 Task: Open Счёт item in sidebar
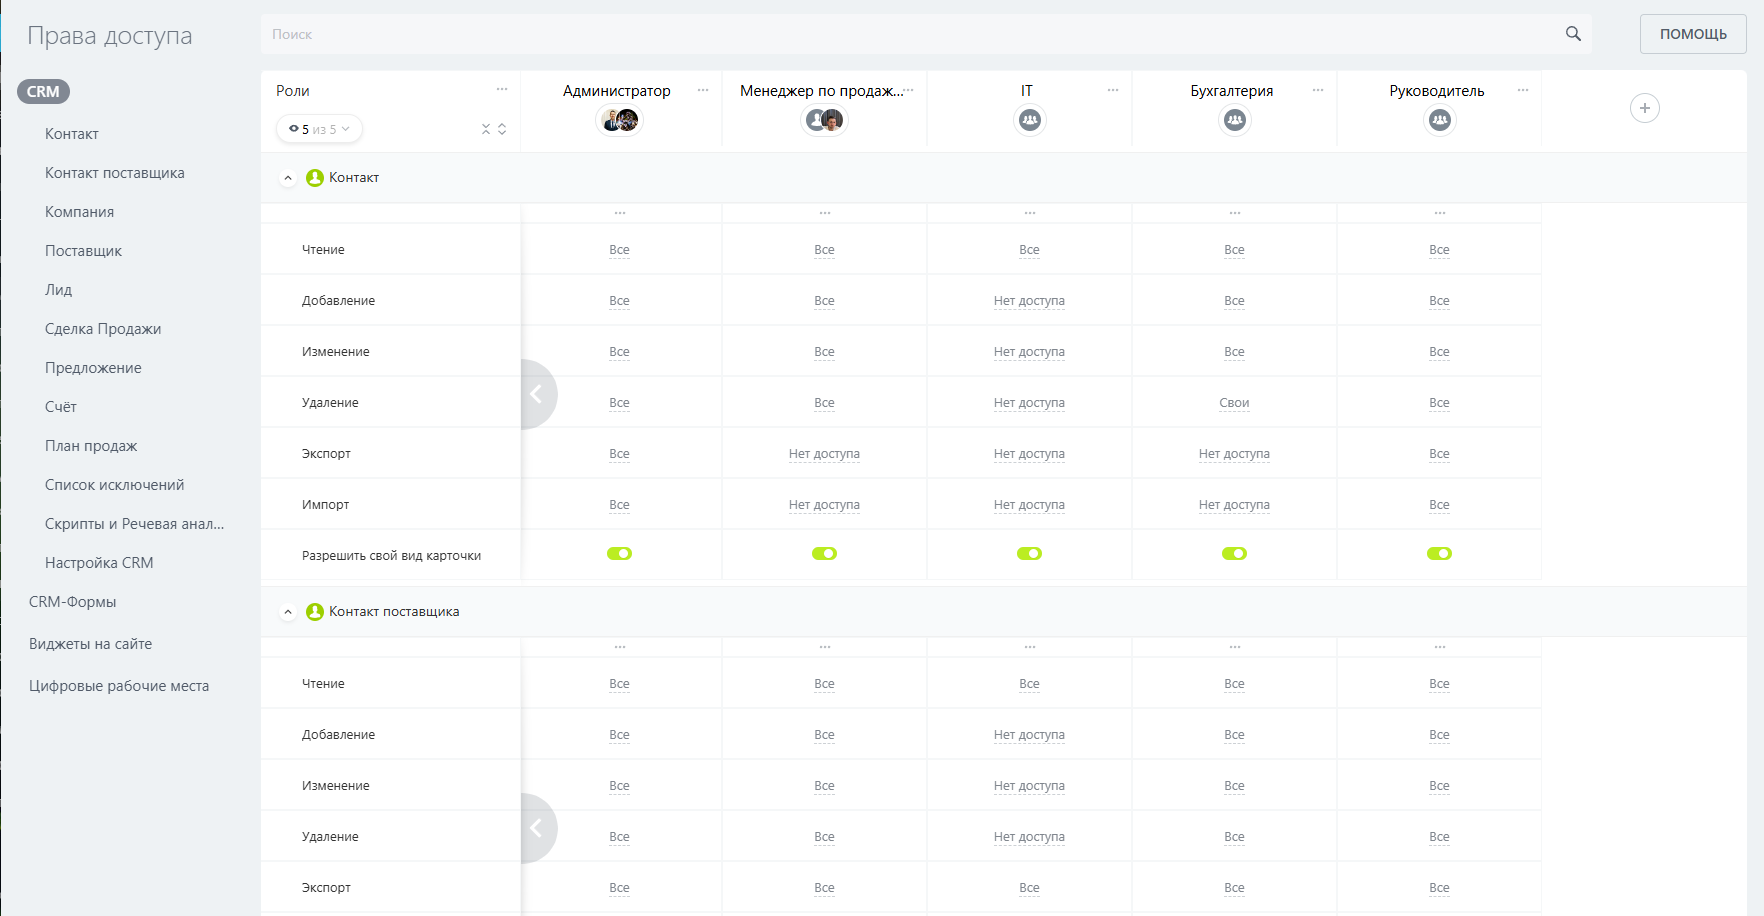(x=60, y=407)
